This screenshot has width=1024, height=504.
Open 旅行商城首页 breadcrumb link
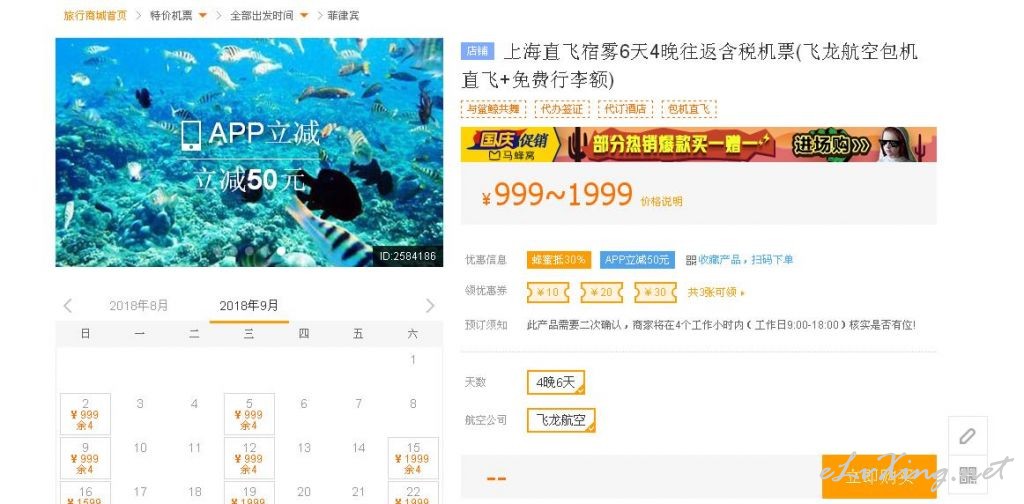[x=95, y=16]
